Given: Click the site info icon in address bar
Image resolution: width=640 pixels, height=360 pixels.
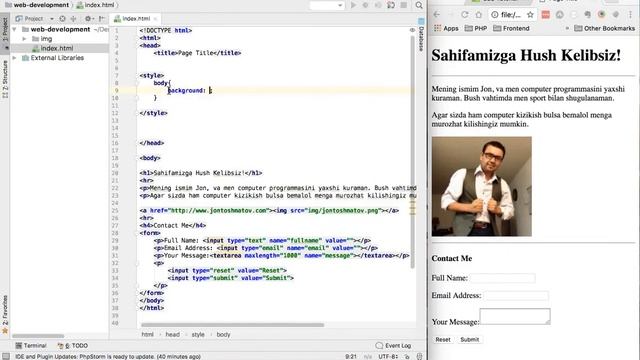Looking at the screenshot, I should [x=495, y=15].
